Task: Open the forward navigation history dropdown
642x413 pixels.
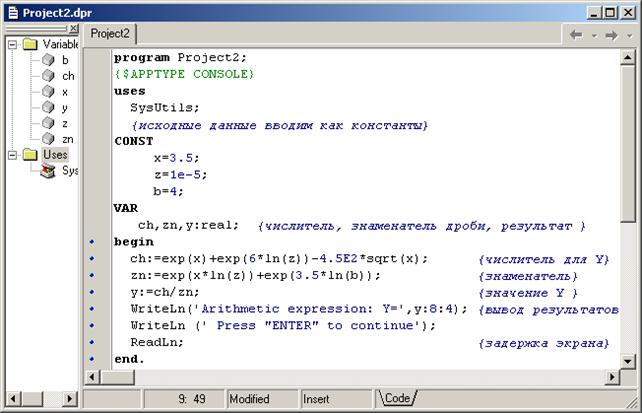Action: point(630,36)
